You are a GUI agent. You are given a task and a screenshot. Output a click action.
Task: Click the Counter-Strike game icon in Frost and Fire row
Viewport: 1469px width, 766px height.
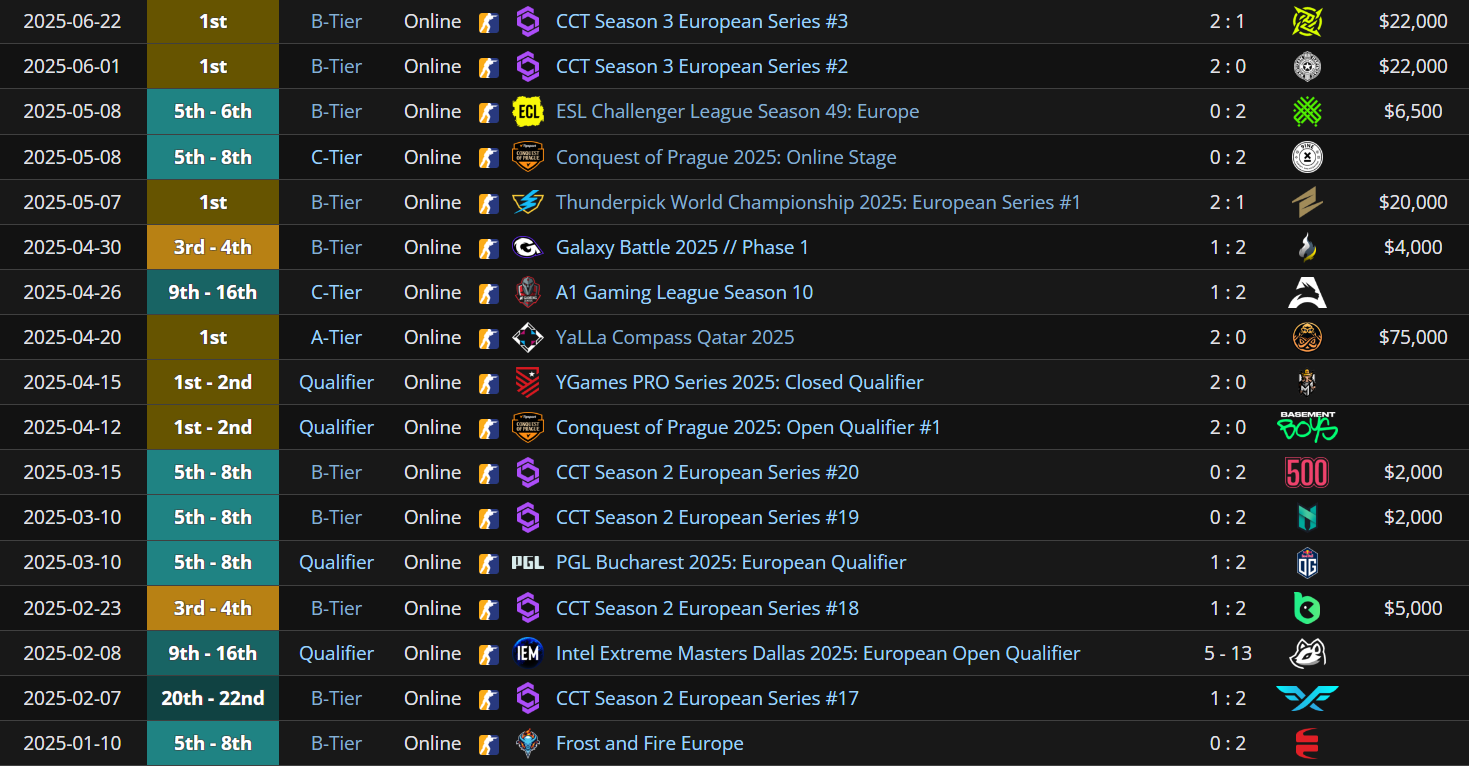coord(488,743)
